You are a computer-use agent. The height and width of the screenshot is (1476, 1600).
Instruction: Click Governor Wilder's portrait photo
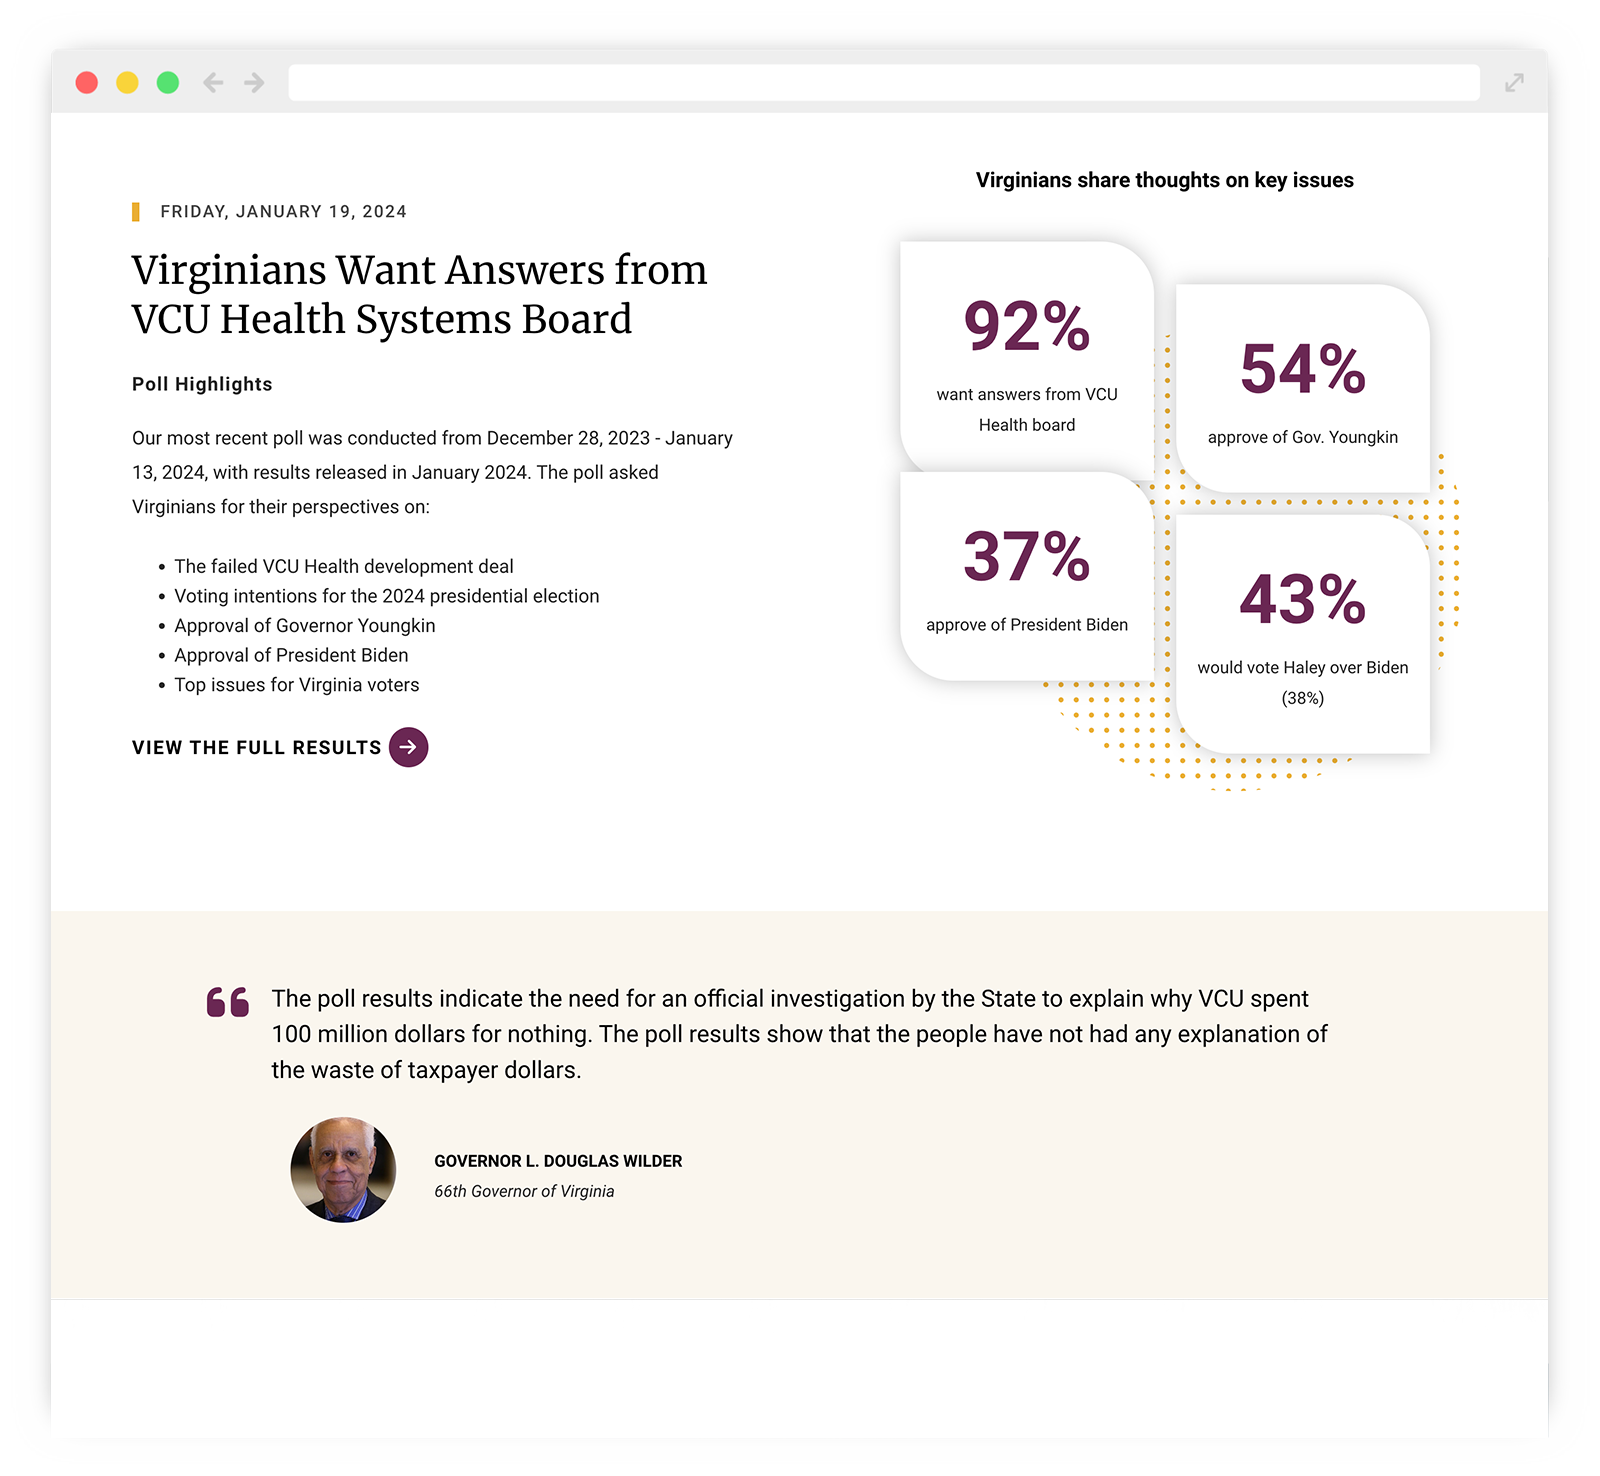point(343,1169)
